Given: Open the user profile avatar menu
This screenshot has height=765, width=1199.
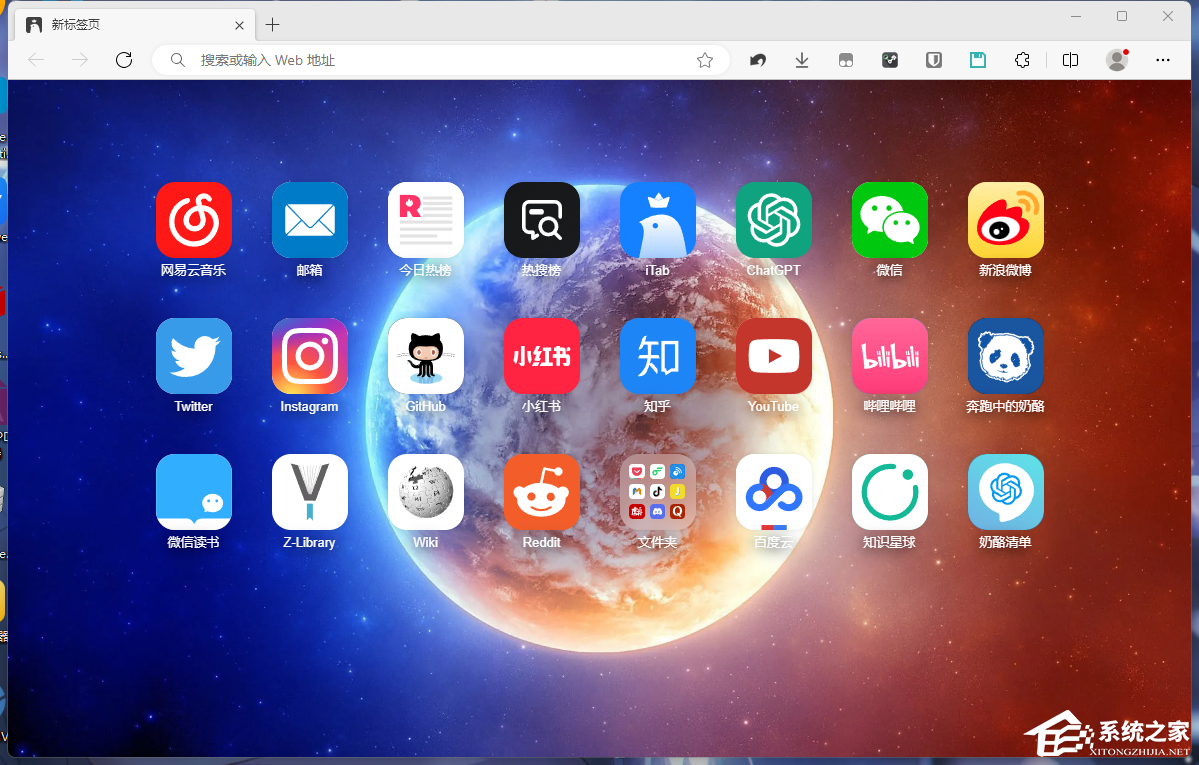Looking at the screenshot, I should click(1117, 60).
